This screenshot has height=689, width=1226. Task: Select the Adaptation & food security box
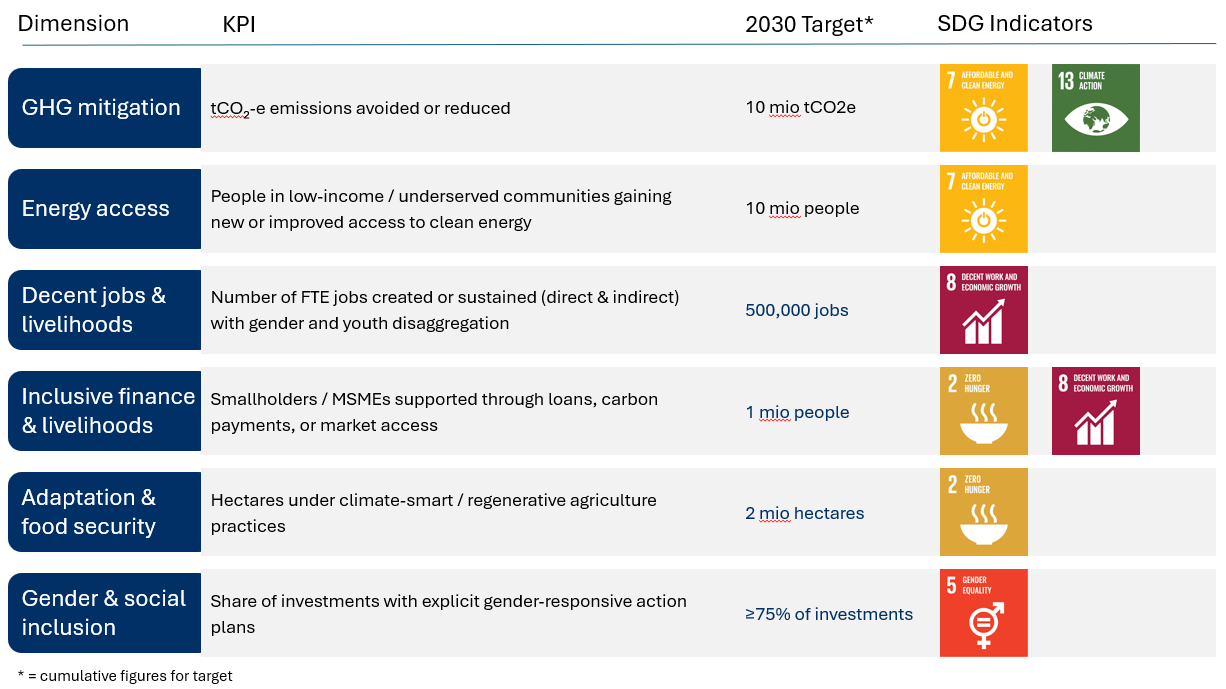[104, 512]
